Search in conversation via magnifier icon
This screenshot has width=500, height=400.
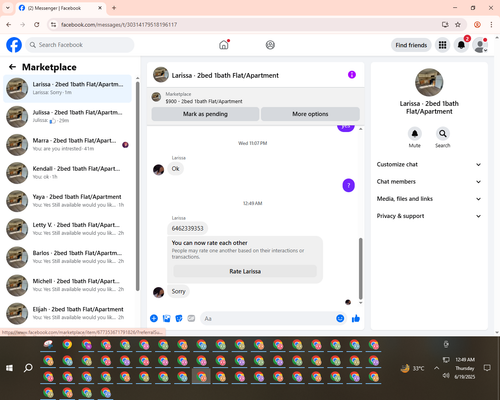442,134
